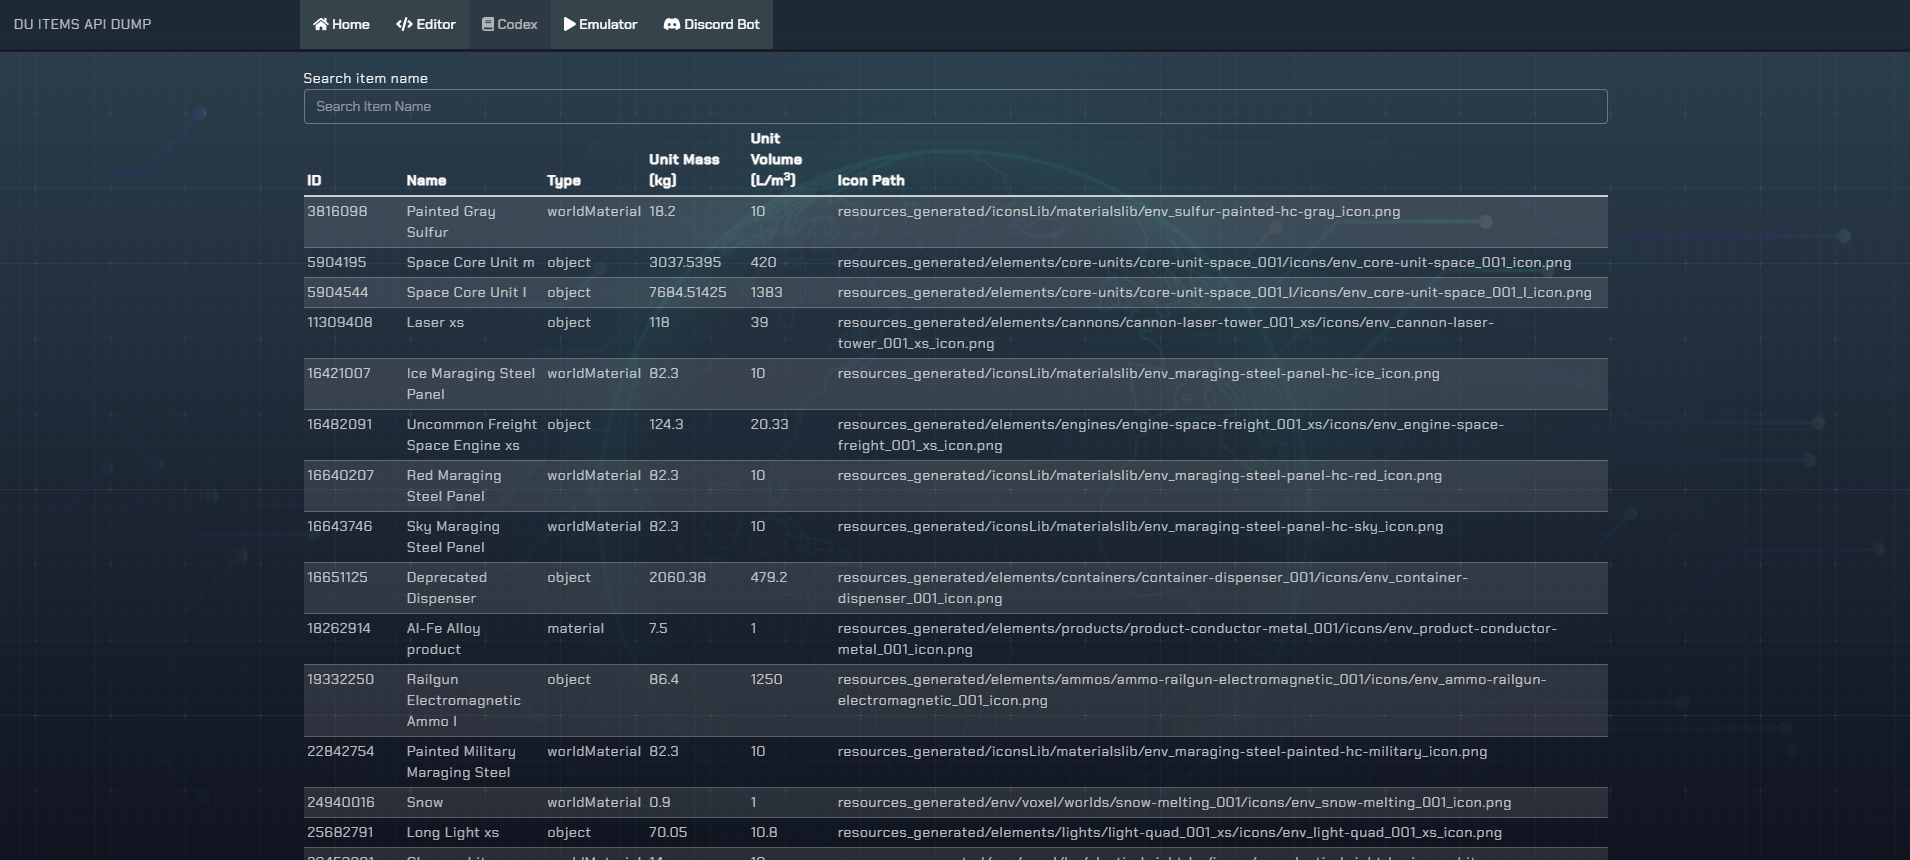Click ID 25682791

click(340, 832)
